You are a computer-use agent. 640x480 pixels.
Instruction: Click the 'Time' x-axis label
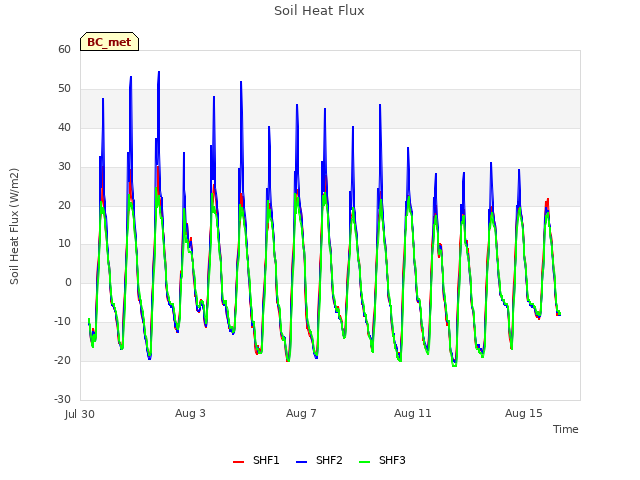(x=566, y=429)
